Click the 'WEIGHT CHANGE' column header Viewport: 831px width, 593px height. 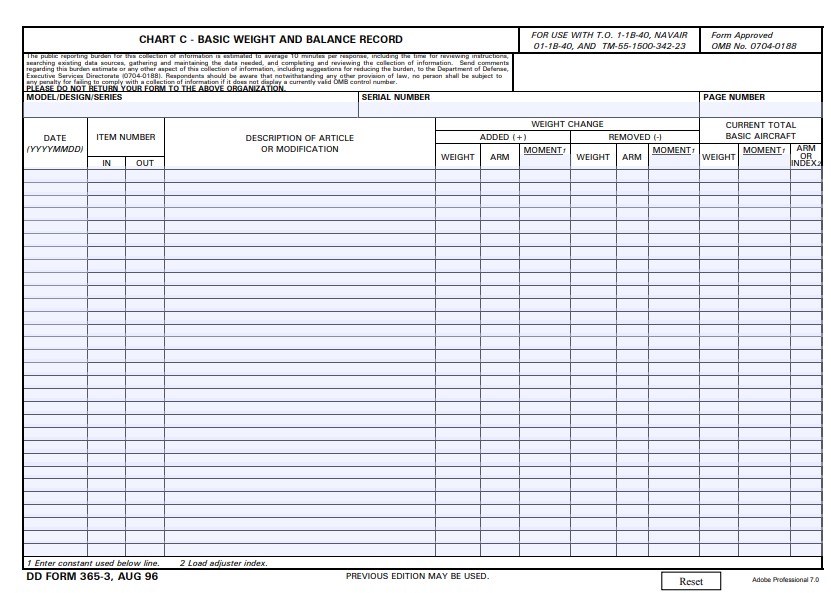pos(567,124)
